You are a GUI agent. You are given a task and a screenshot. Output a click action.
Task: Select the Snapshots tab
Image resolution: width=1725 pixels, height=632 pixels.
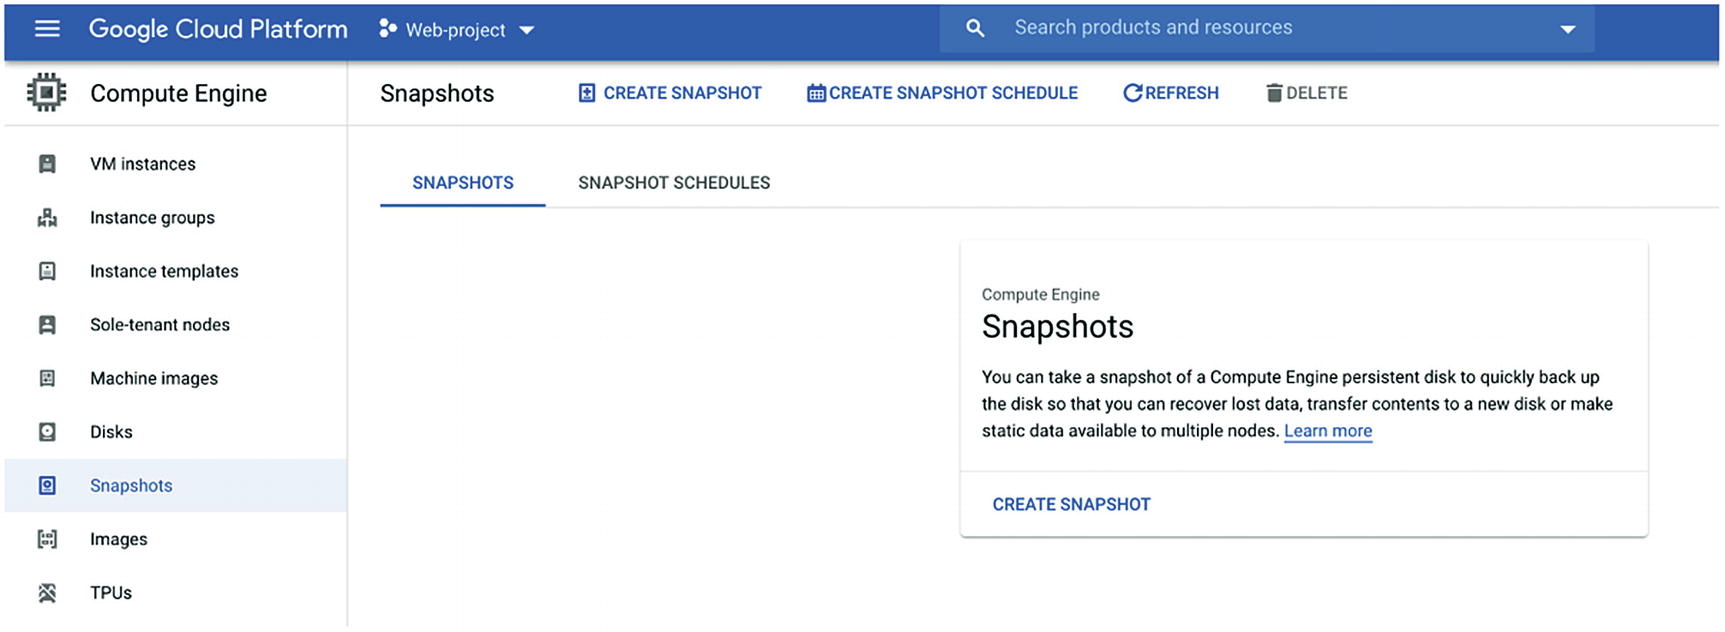[x=463, y=183]
